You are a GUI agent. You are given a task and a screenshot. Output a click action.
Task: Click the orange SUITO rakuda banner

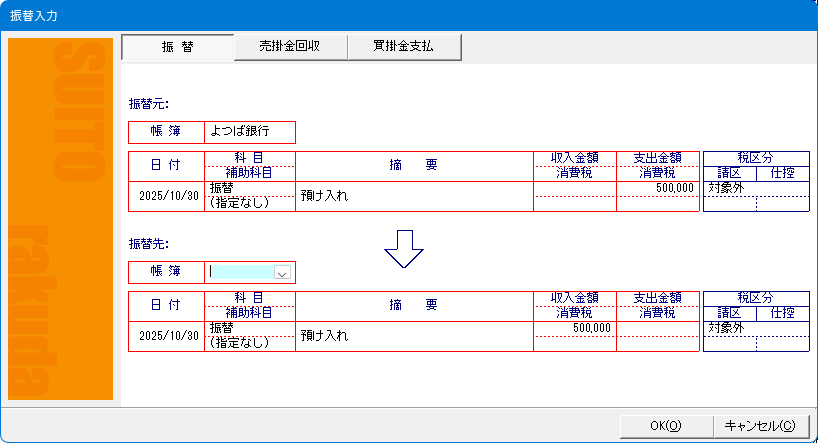coord(60,220)
